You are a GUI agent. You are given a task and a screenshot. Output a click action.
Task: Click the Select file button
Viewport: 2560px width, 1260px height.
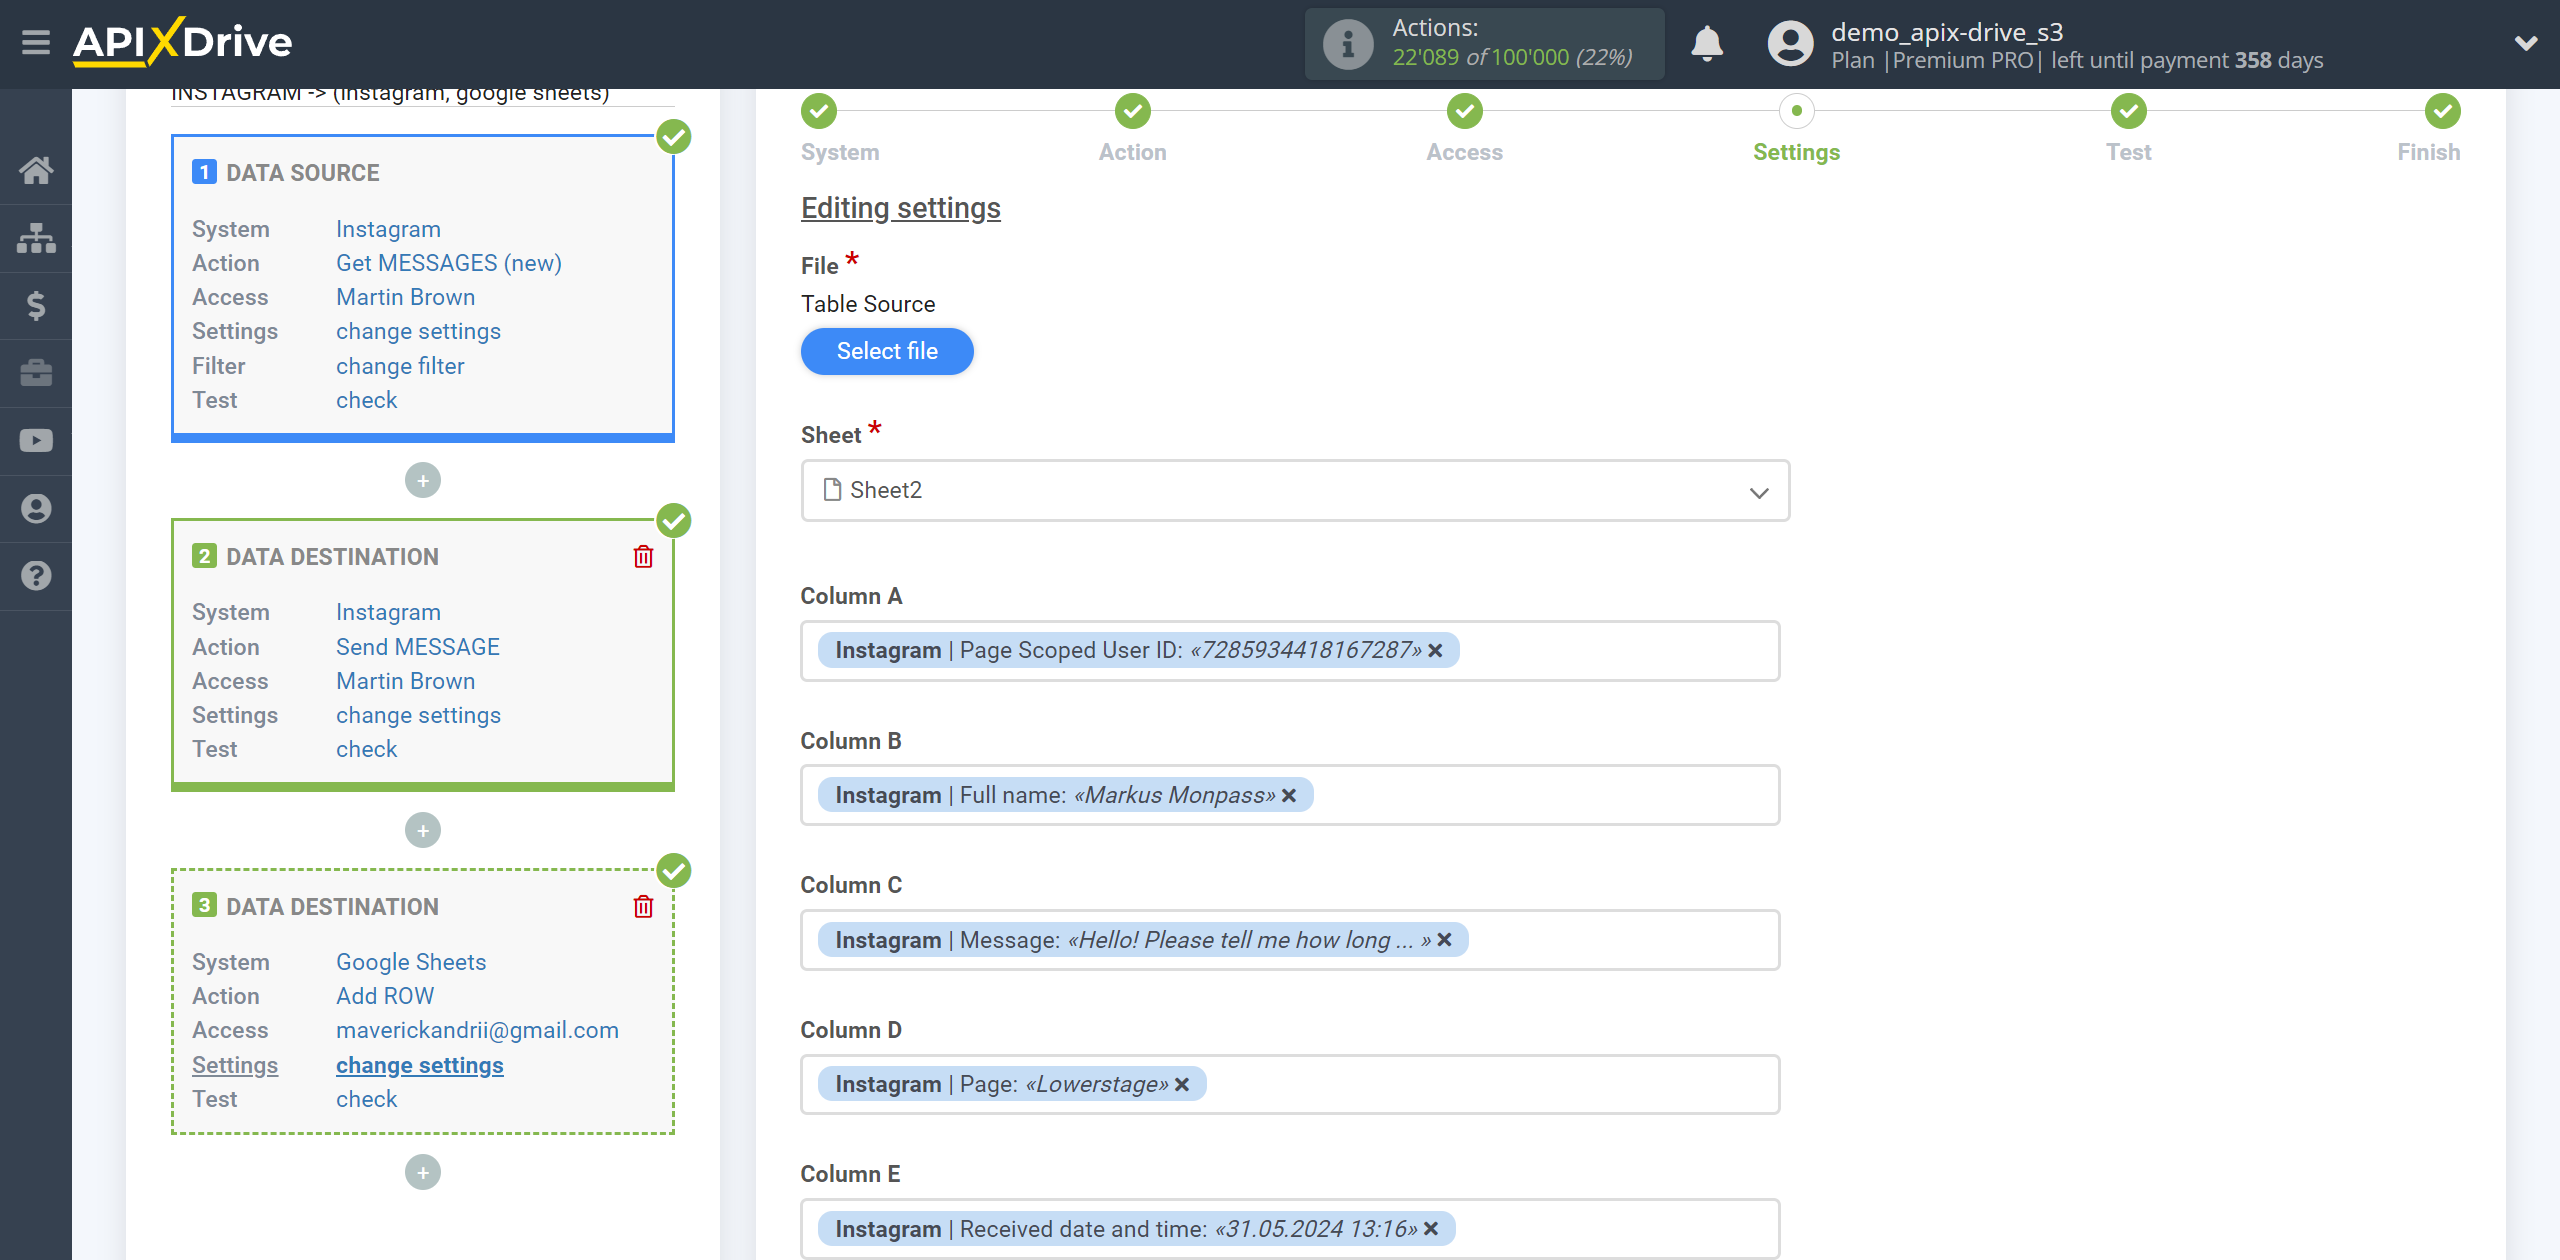887,351
